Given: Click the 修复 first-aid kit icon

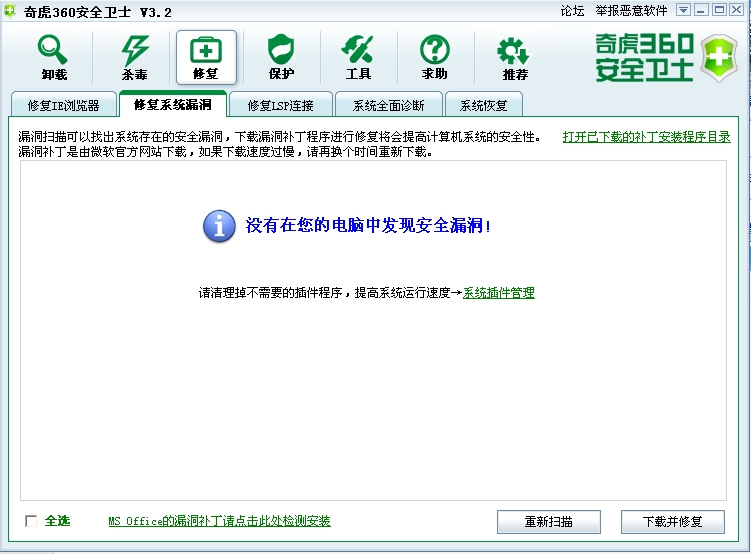Looking at the screenshot, I should tap(206, 50).
